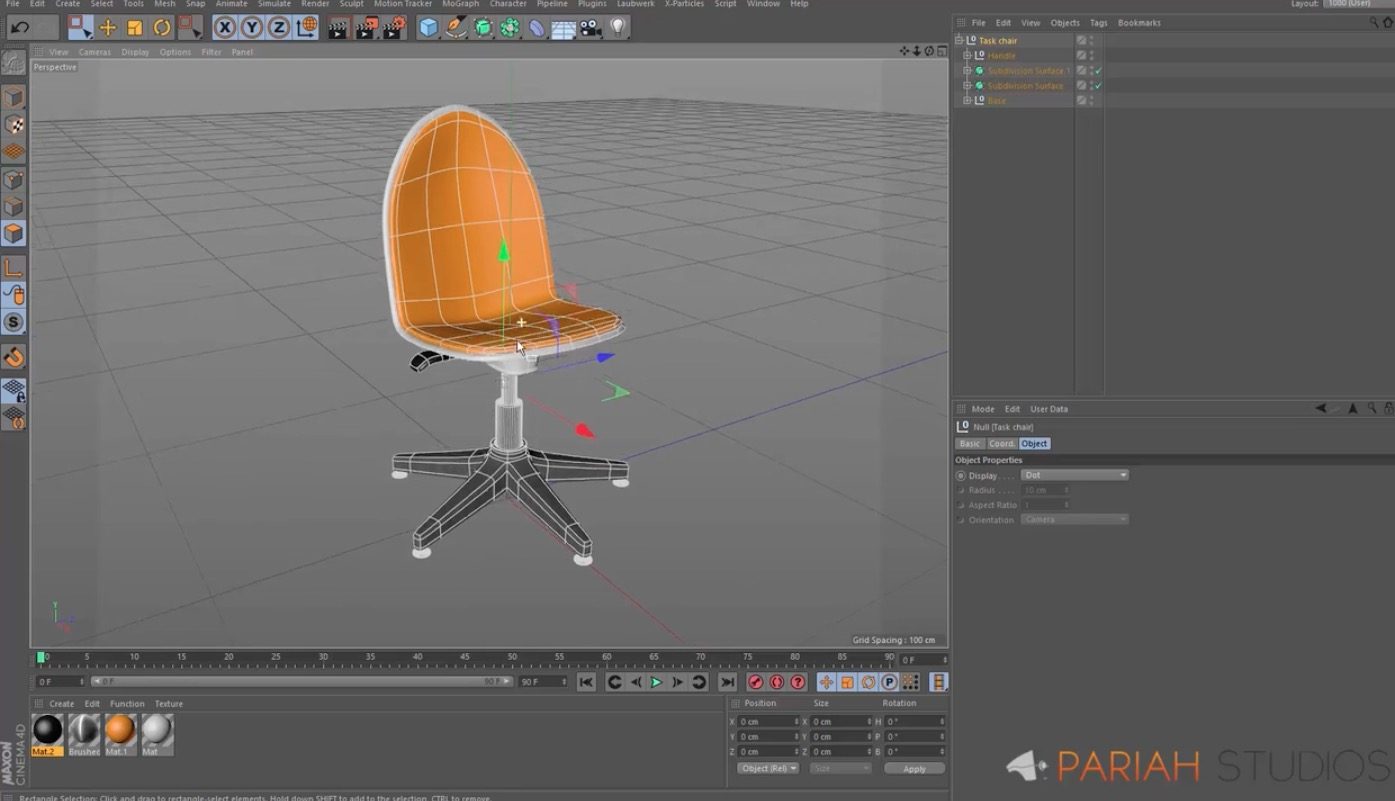Switch to Texture mode checker icon
Screen dimensions: 1395x801
pos(14,125)
